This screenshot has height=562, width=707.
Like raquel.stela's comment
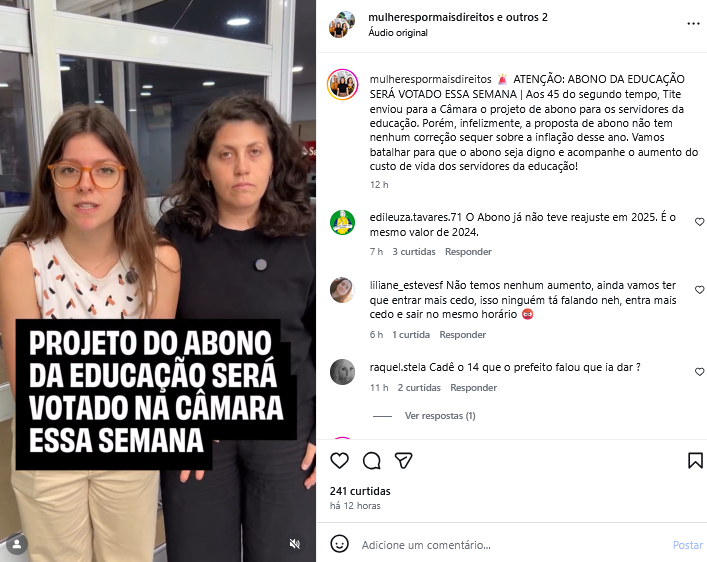[x=699, y=372]
